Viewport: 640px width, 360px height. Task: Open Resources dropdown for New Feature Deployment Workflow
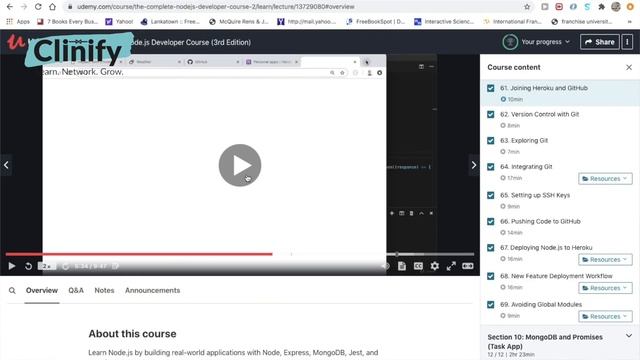point(605,288)
